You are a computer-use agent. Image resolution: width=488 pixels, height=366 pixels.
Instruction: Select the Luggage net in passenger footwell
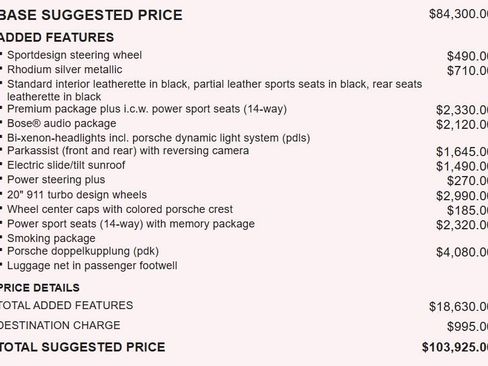pyautogui.click(x=92, y=266)
